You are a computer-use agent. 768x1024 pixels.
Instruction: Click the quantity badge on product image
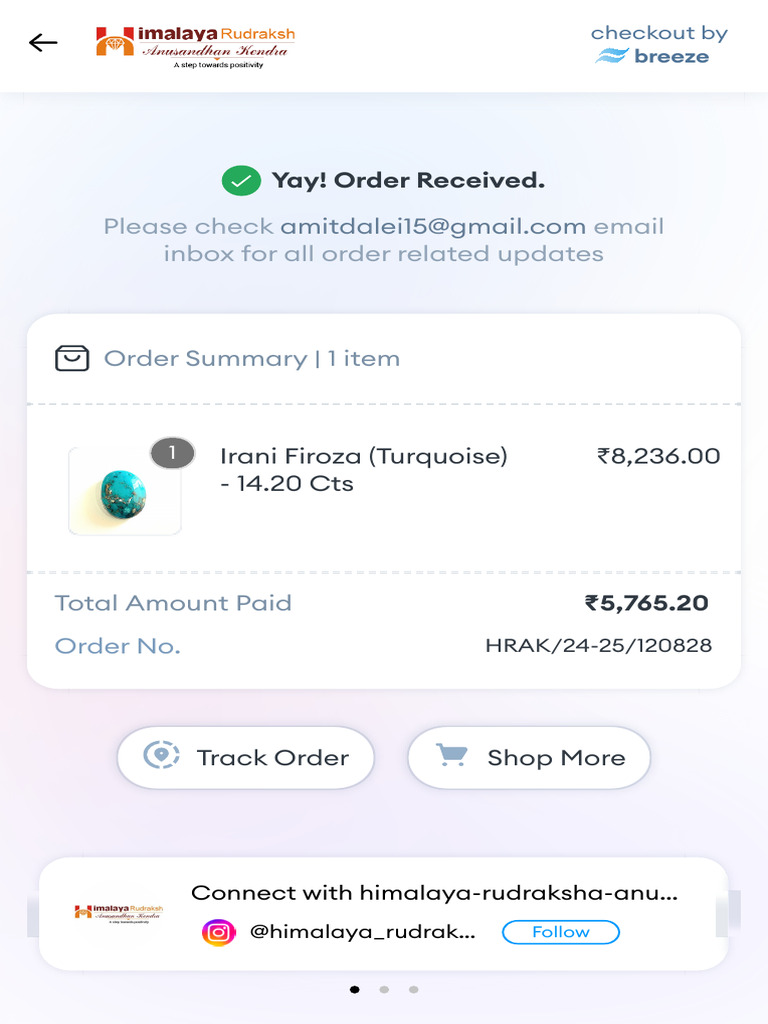[x=172, y=453]
